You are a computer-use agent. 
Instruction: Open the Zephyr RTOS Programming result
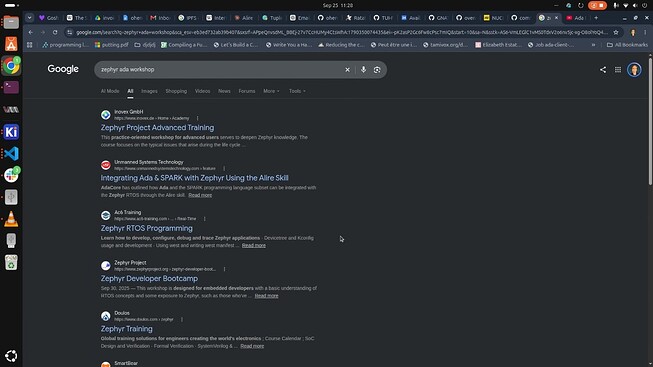(147, 228)
